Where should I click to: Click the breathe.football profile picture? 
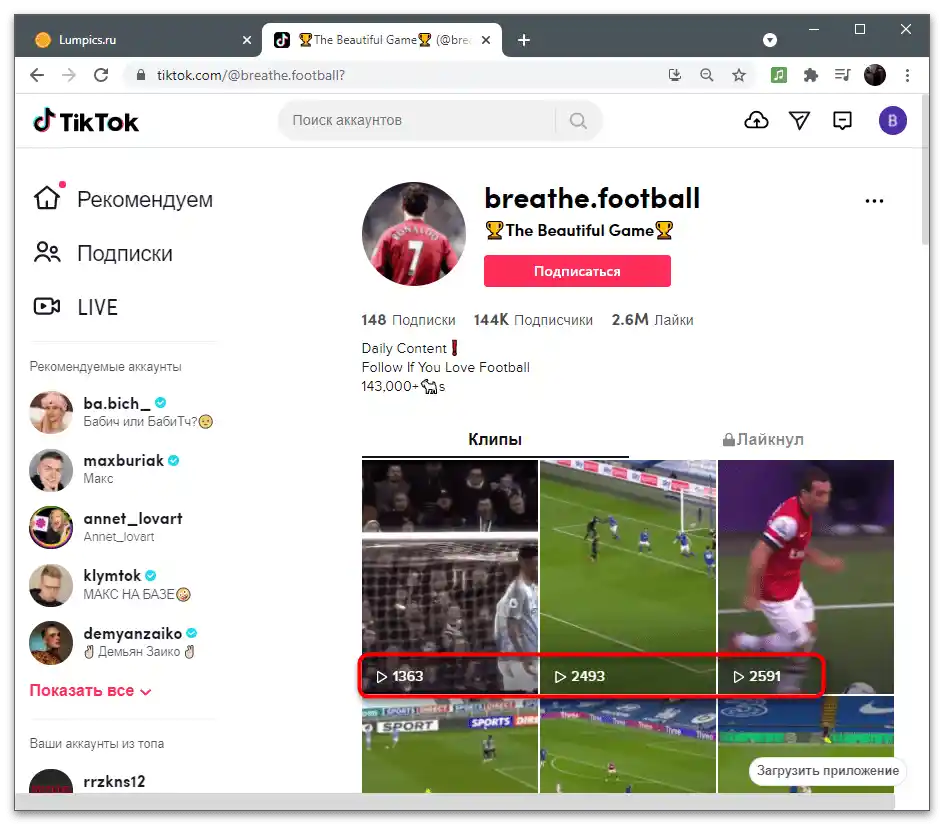(x=414, y=234)
